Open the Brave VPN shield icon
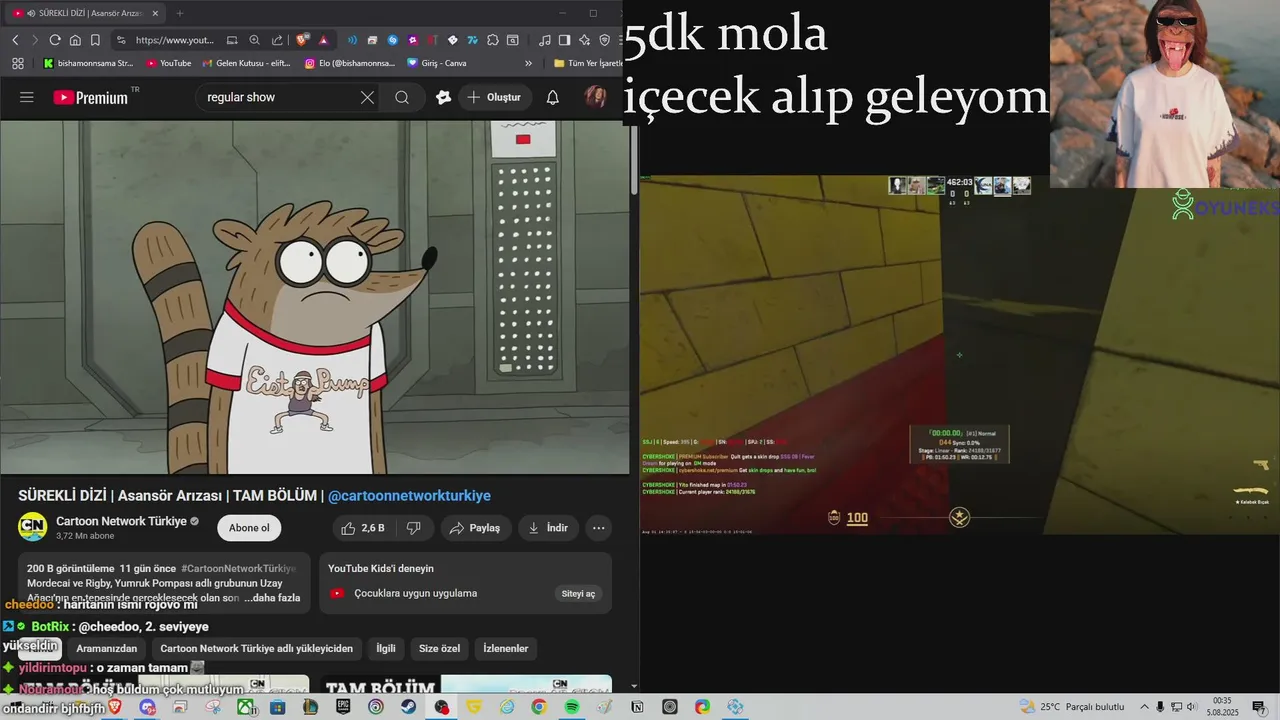Screen dimensions: 1280x720 [605, 40]
